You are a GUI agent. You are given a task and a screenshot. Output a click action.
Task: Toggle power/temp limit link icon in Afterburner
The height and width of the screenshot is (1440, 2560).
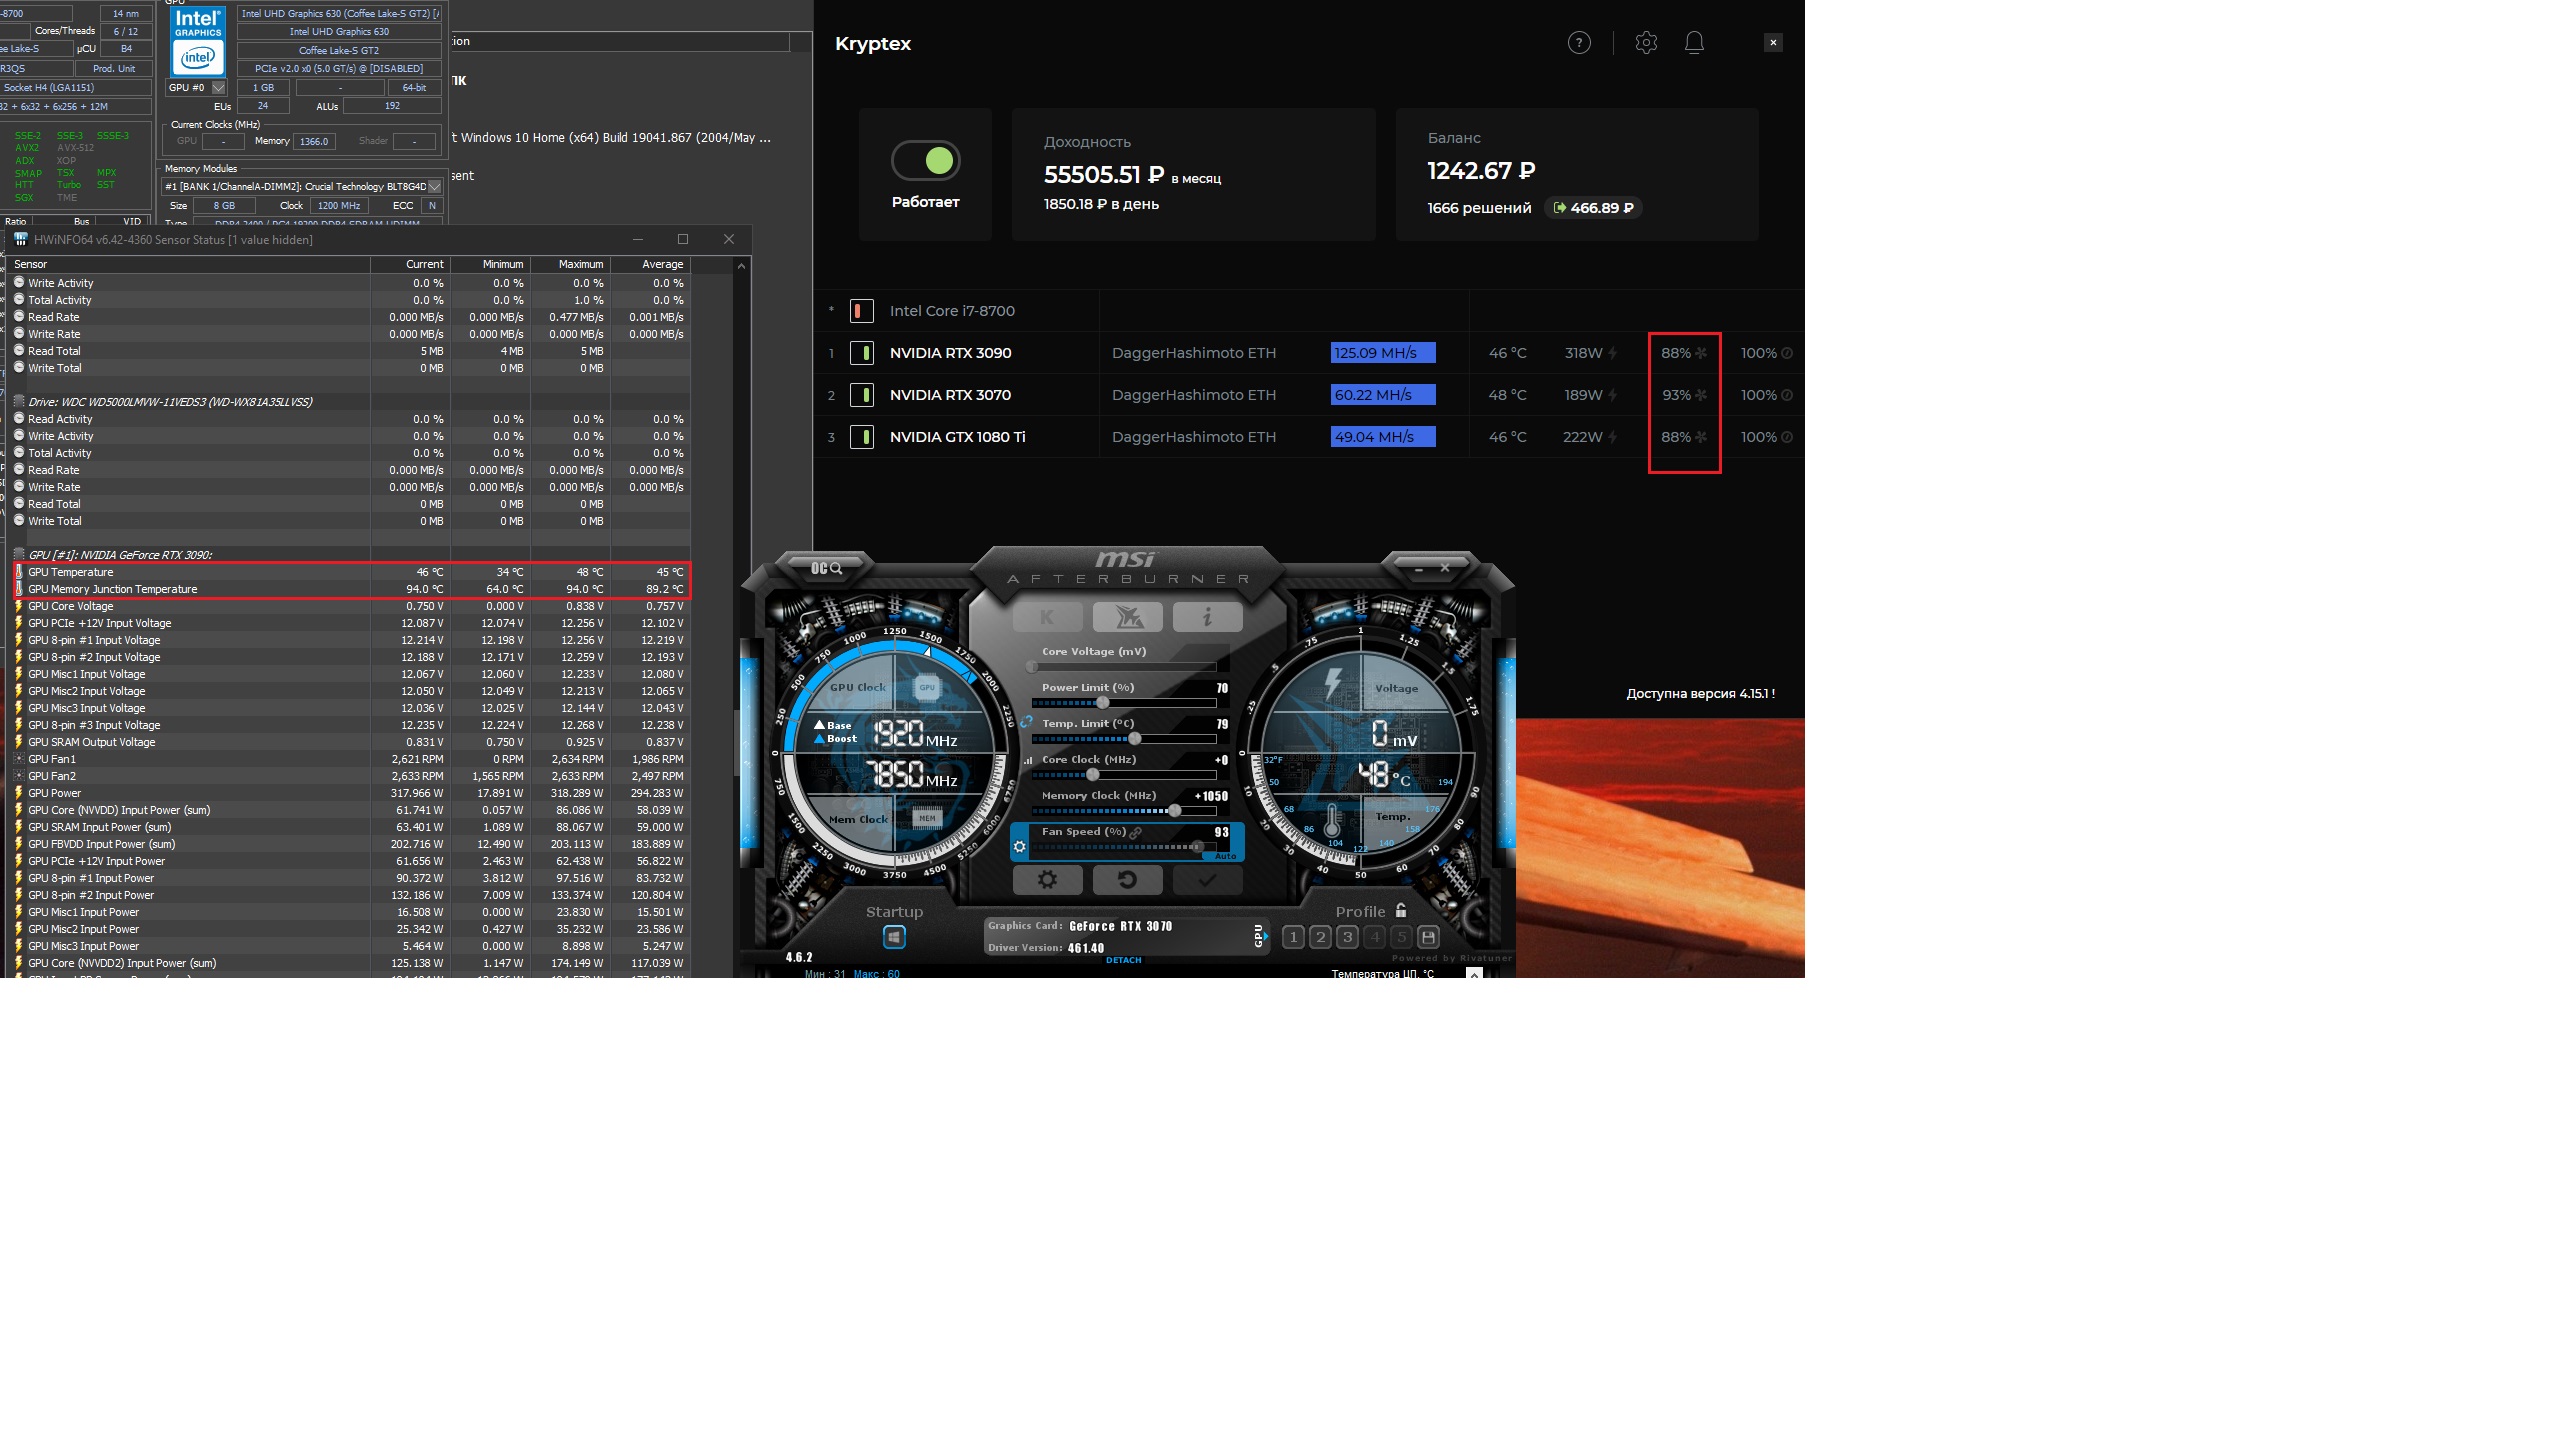point(1026,721)
